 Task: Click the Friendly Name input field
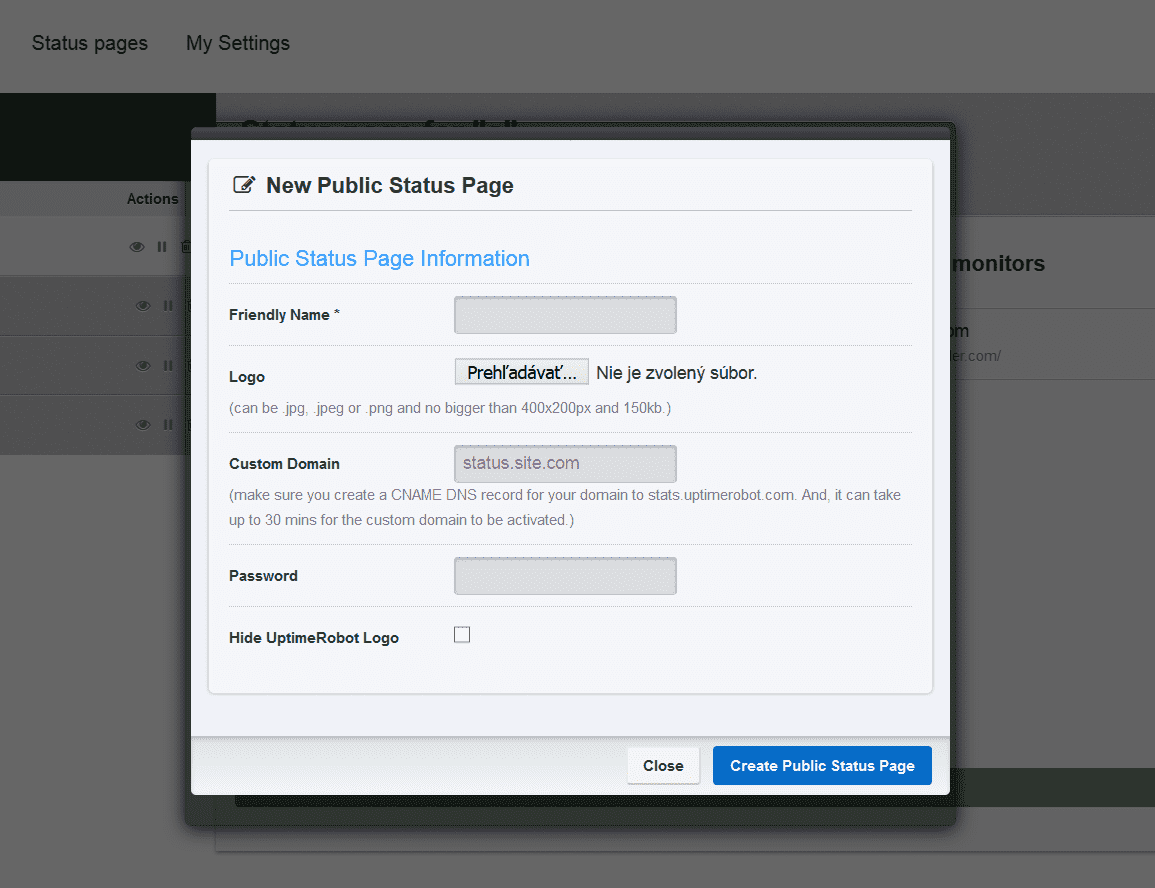tap(564, 314)
